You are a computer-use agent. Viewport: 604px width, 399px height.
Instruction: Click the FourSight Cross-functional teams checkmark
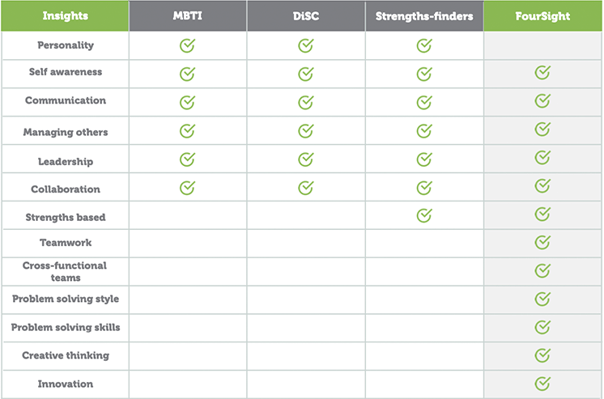pyautogui.click(x=542, y=270)
